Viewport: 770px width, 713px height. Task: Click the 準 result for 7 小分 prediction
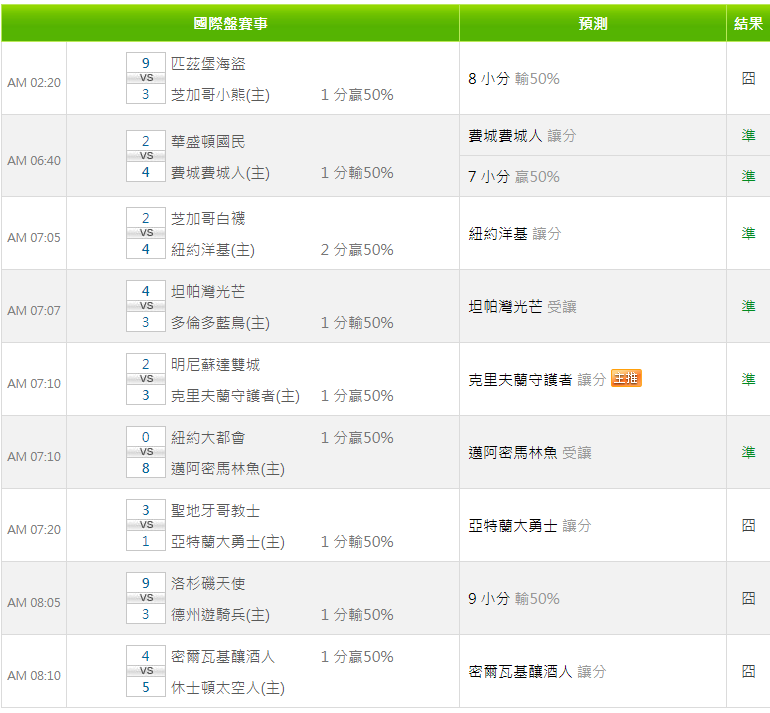pos(748,176)
